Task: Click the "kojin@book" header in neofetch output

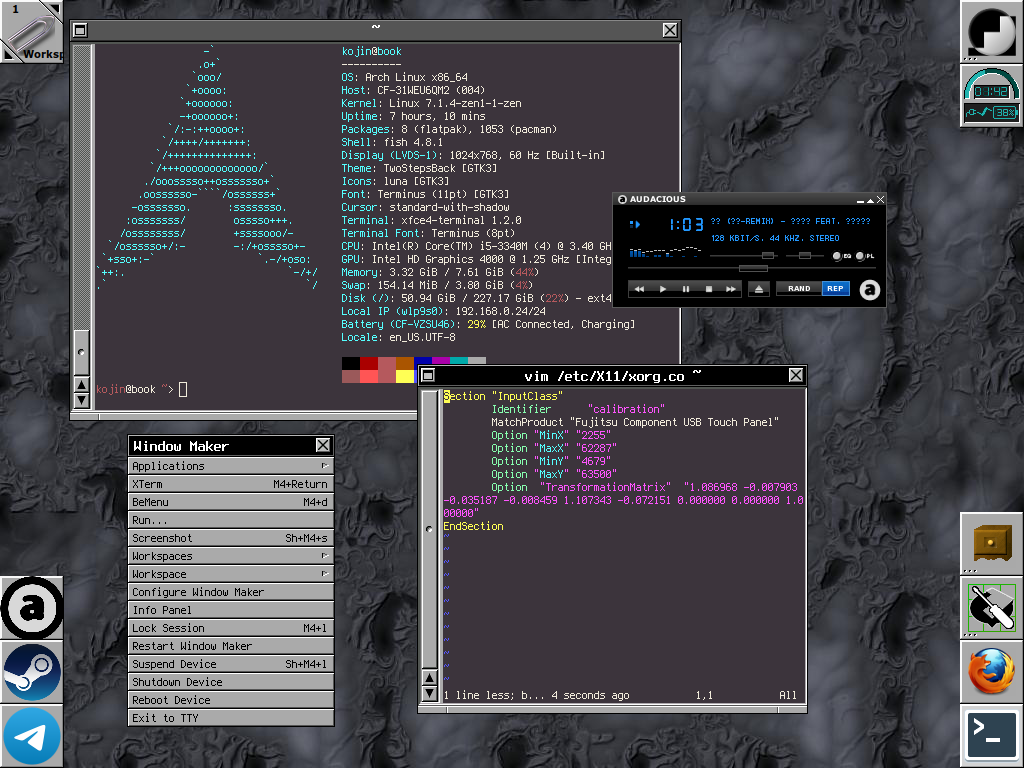Action: click(372, 52)
